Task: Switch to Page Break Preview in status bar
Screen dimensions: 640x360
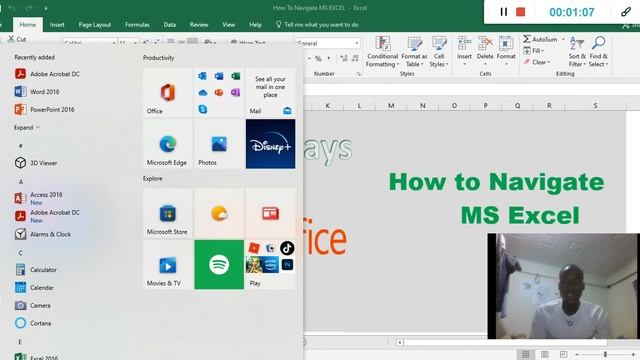Action: 563,354
